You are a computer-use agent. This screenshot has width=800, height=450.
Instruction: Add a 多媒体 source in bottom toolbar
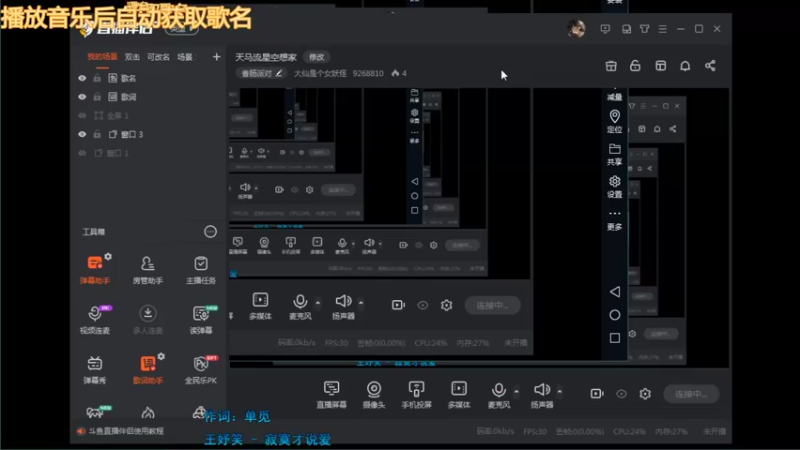point(459,394)
